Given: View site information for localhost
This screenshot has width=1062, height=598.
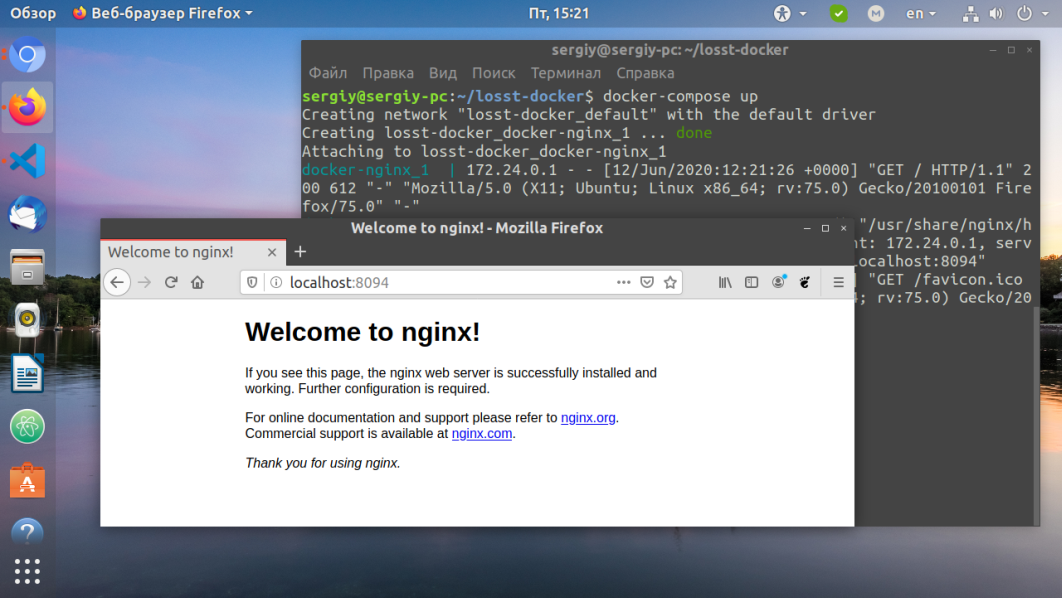Looking at the screenshot, I should pyautogui.click(x=274, y=283).
